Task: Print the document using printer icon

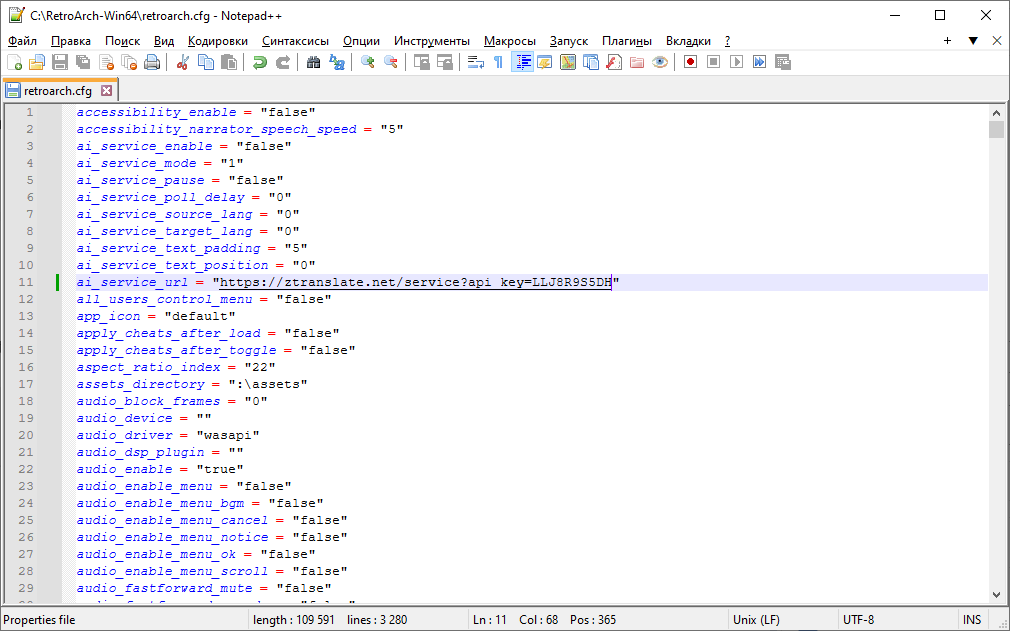Action: 152,62
